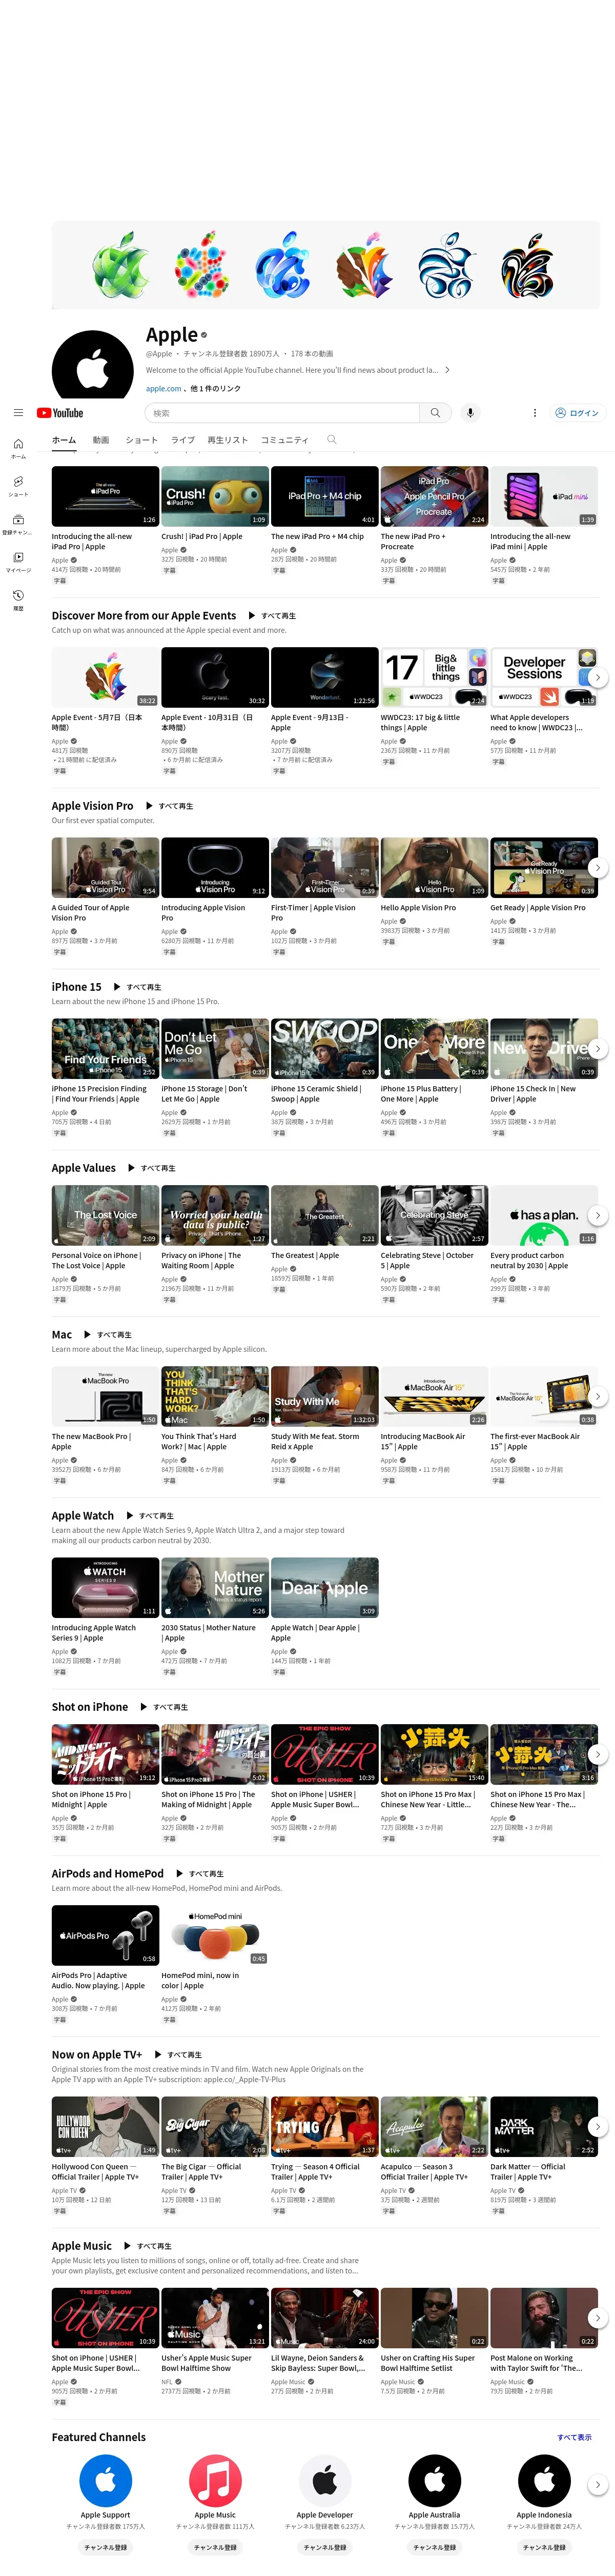Open the Apple Australia channel avatar
This screenshot has height=2576, width=615.
(x=434, y=2479)
